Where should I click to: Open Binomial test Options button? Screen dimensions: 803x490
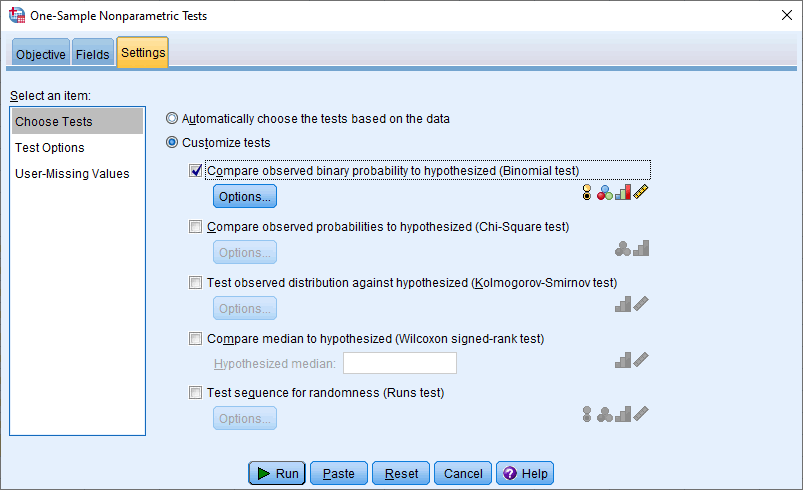point(245,197)
